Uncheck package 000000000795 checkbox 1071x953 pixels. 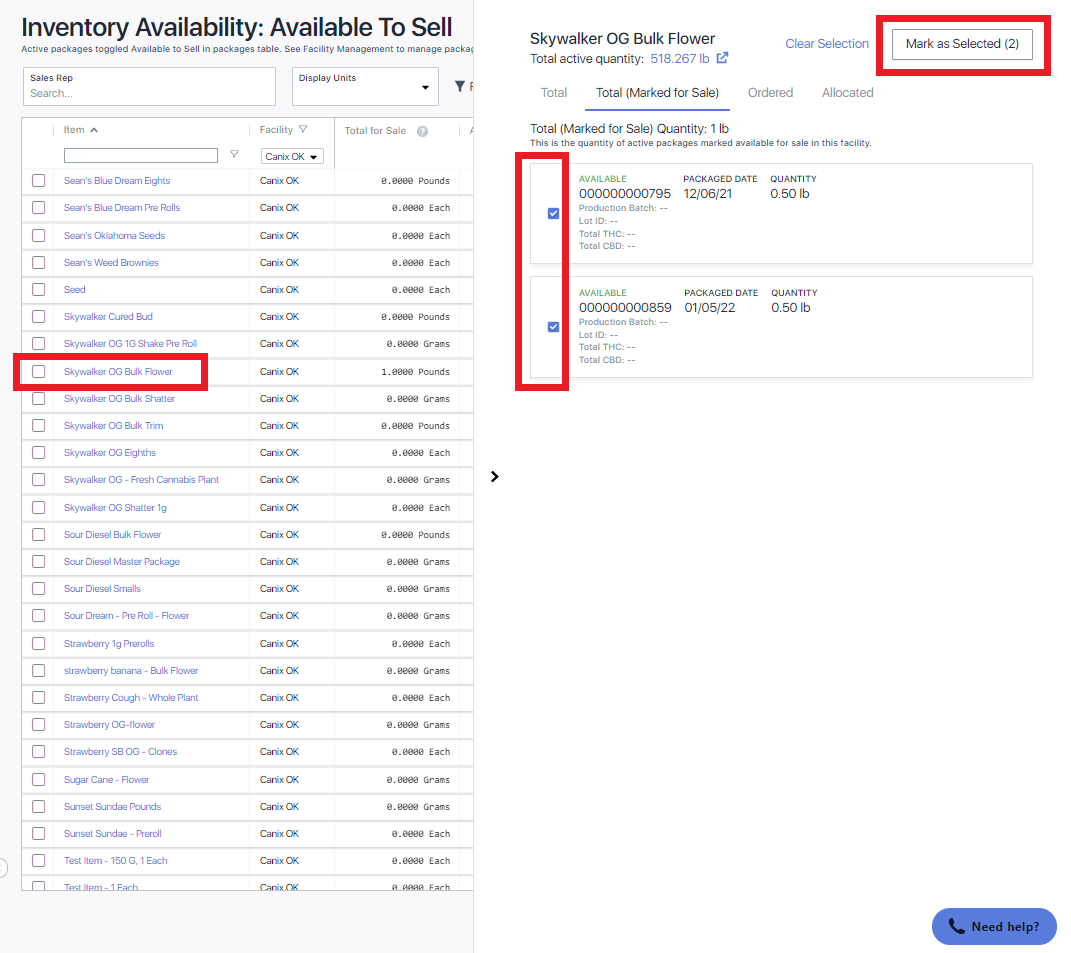[x=554, y=213]
